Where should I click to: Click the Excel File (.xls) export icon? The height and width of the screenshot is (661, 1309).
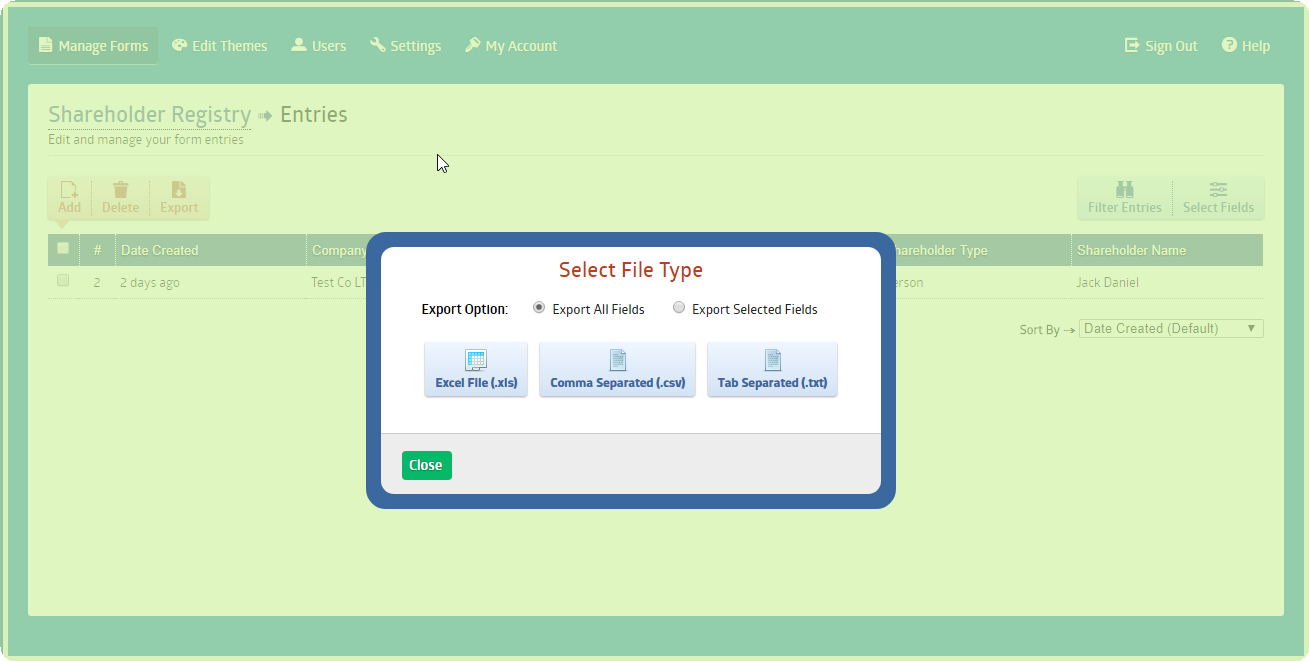pyautogui.click(x=476, y=361)
